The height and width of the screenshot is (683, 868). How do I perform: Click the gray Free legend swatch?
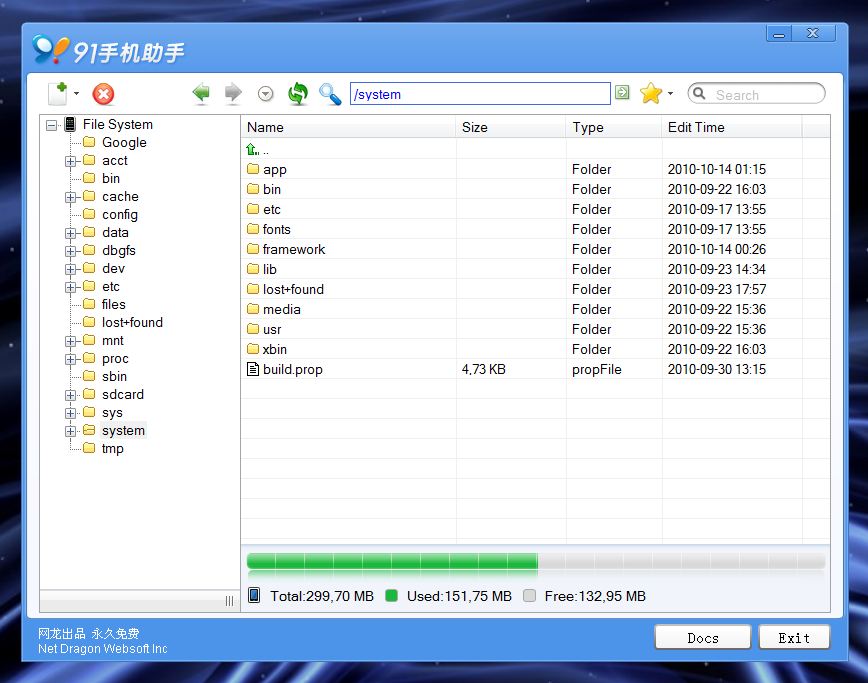click(529, 596)
